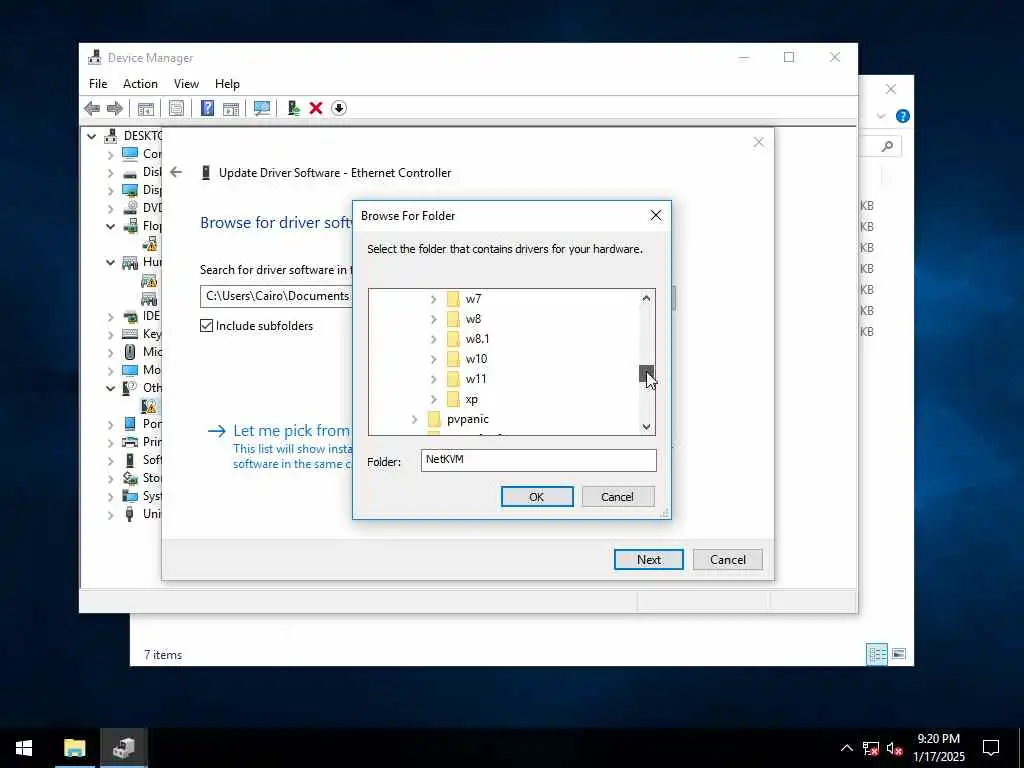Open the Properties toolbar icon

176,108
